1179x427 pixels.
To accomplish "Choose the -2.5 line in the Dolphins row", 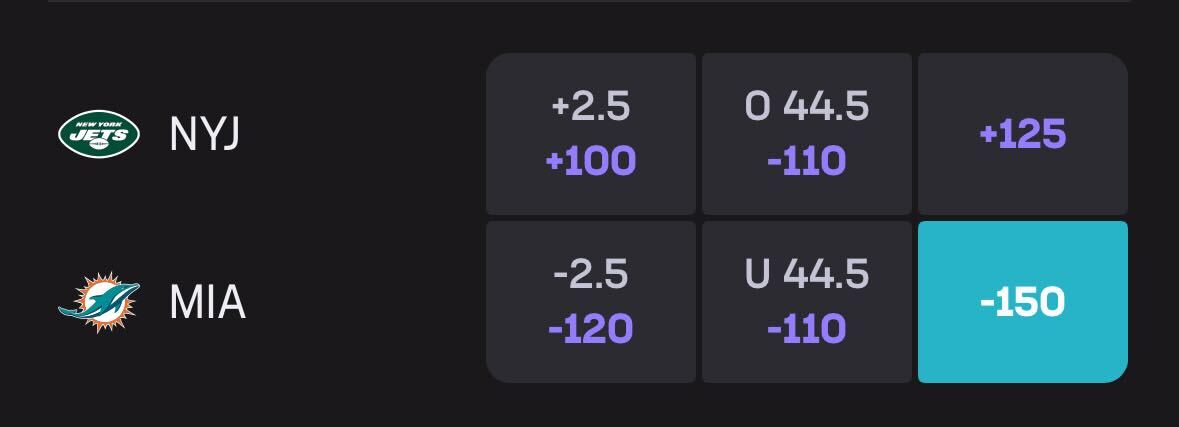I will click(590, 274).
